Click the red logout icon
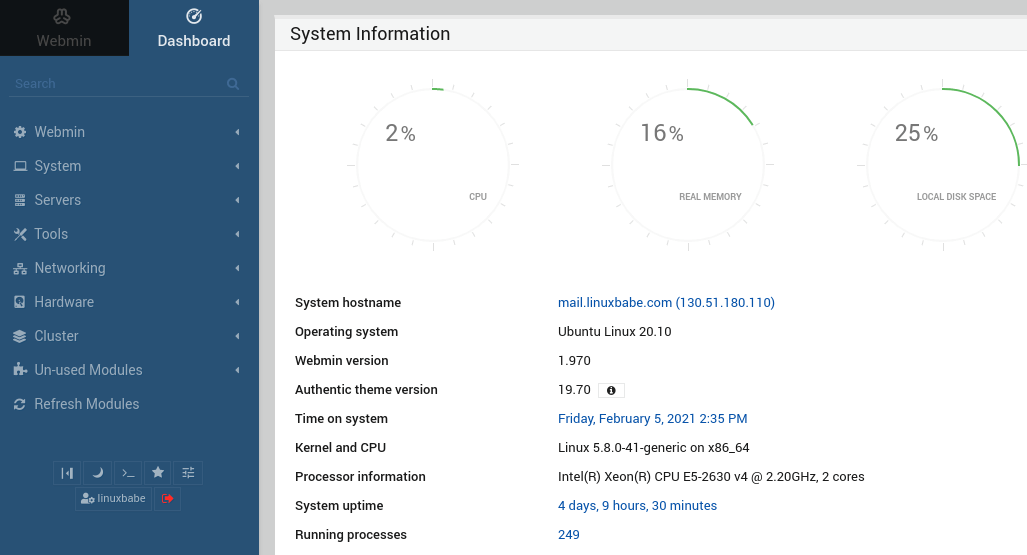 tap(167, 498)
